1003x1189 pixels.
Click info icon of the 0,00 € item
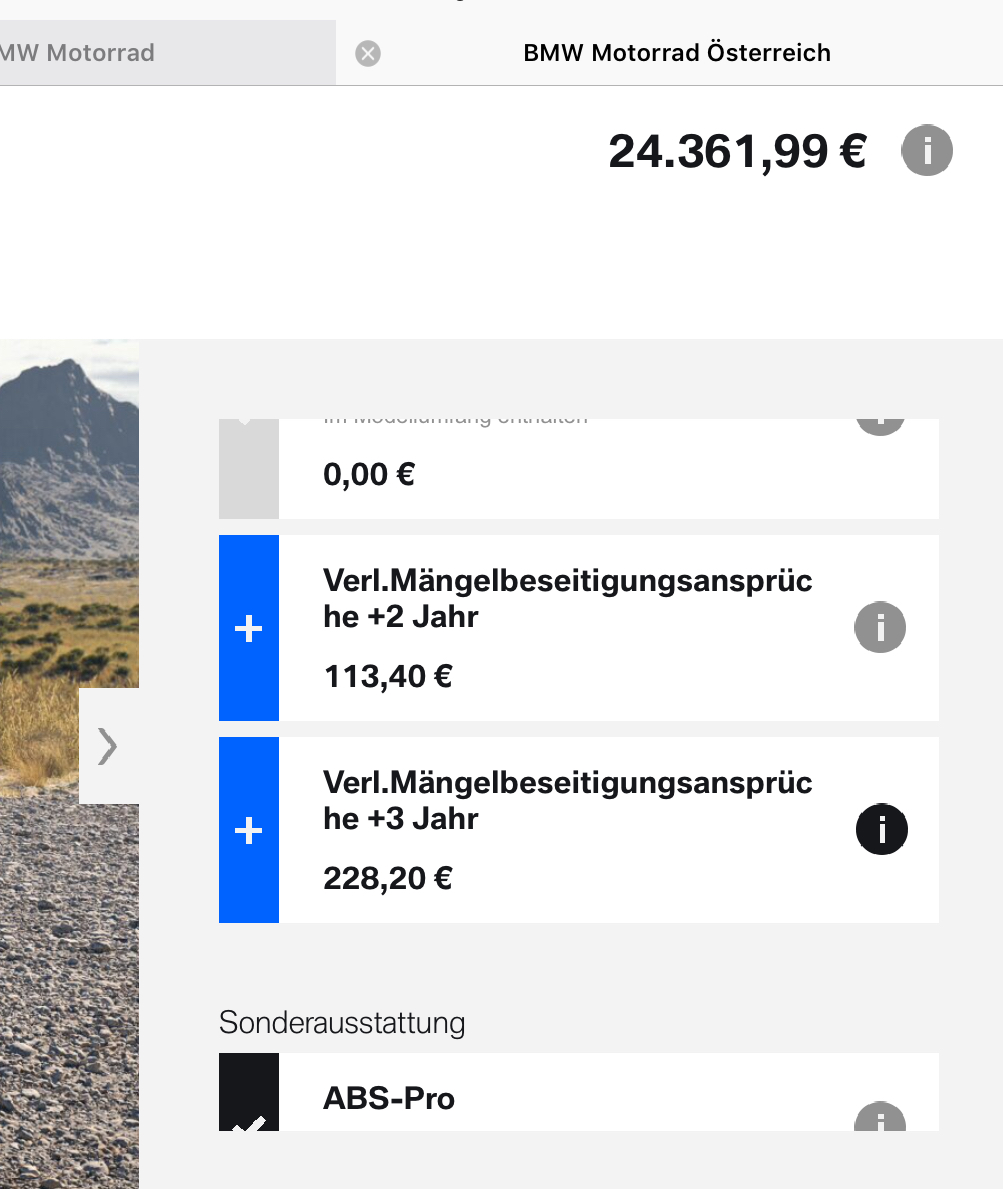pyautogui.click(x=880, y=425)
